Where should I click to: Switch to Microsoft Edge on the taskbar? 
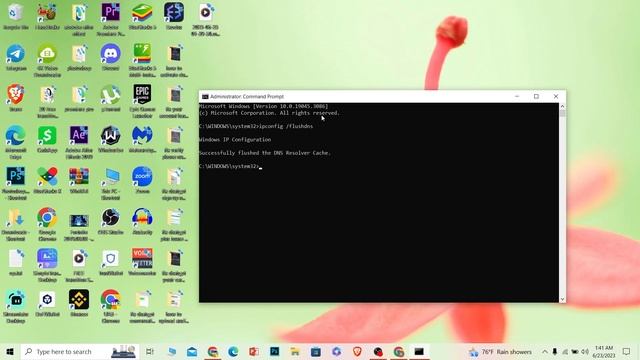point(233,351)
